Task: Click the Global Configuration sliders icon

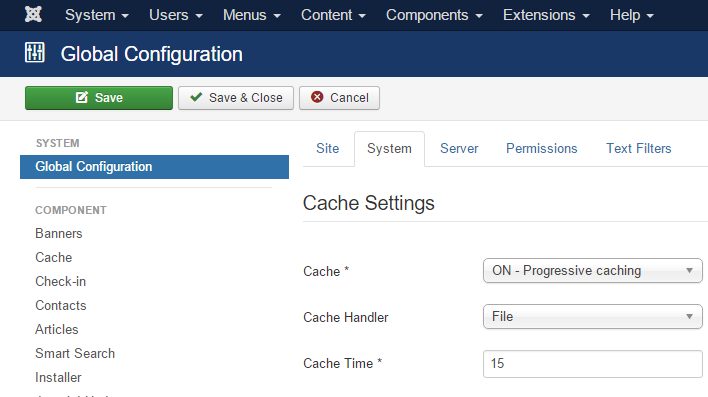Action: point(34,52)
